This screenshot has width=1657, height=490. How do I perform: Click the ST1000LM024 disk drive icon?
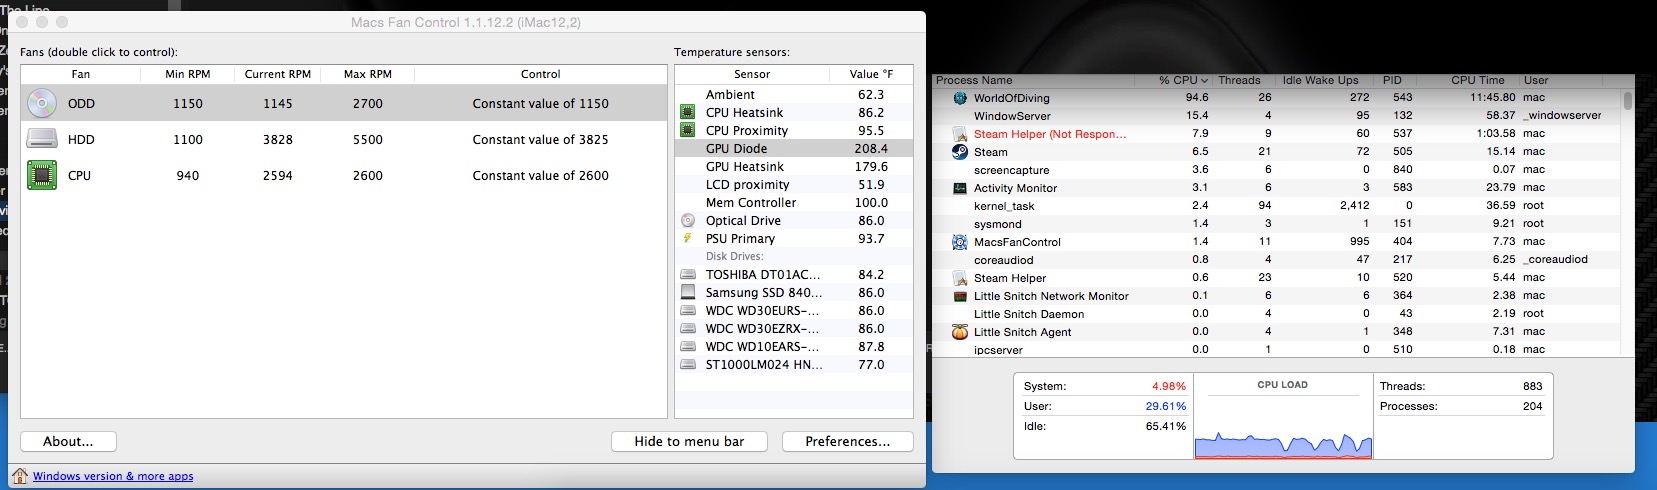point(688,365)
